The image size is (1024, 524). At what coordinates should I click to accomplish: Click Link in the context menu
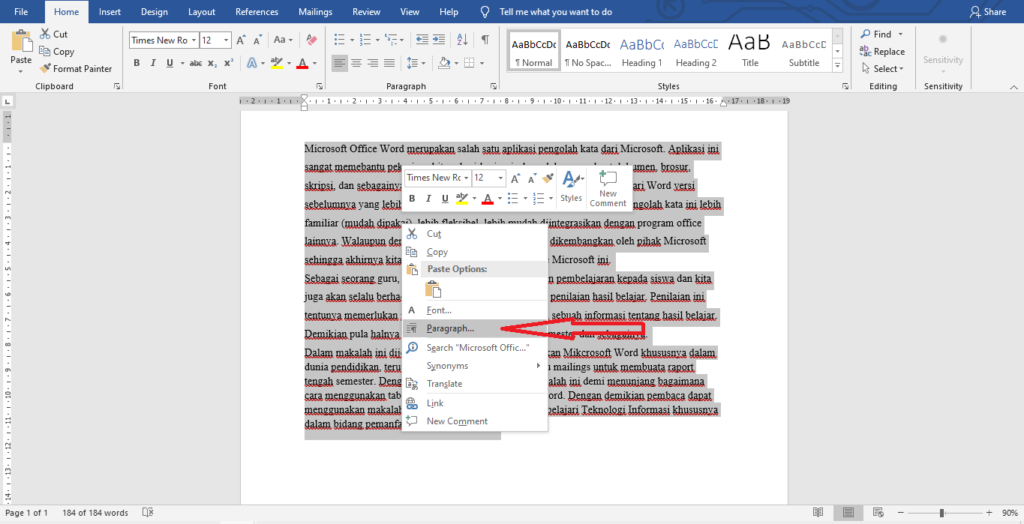click(x=475, y=403)
